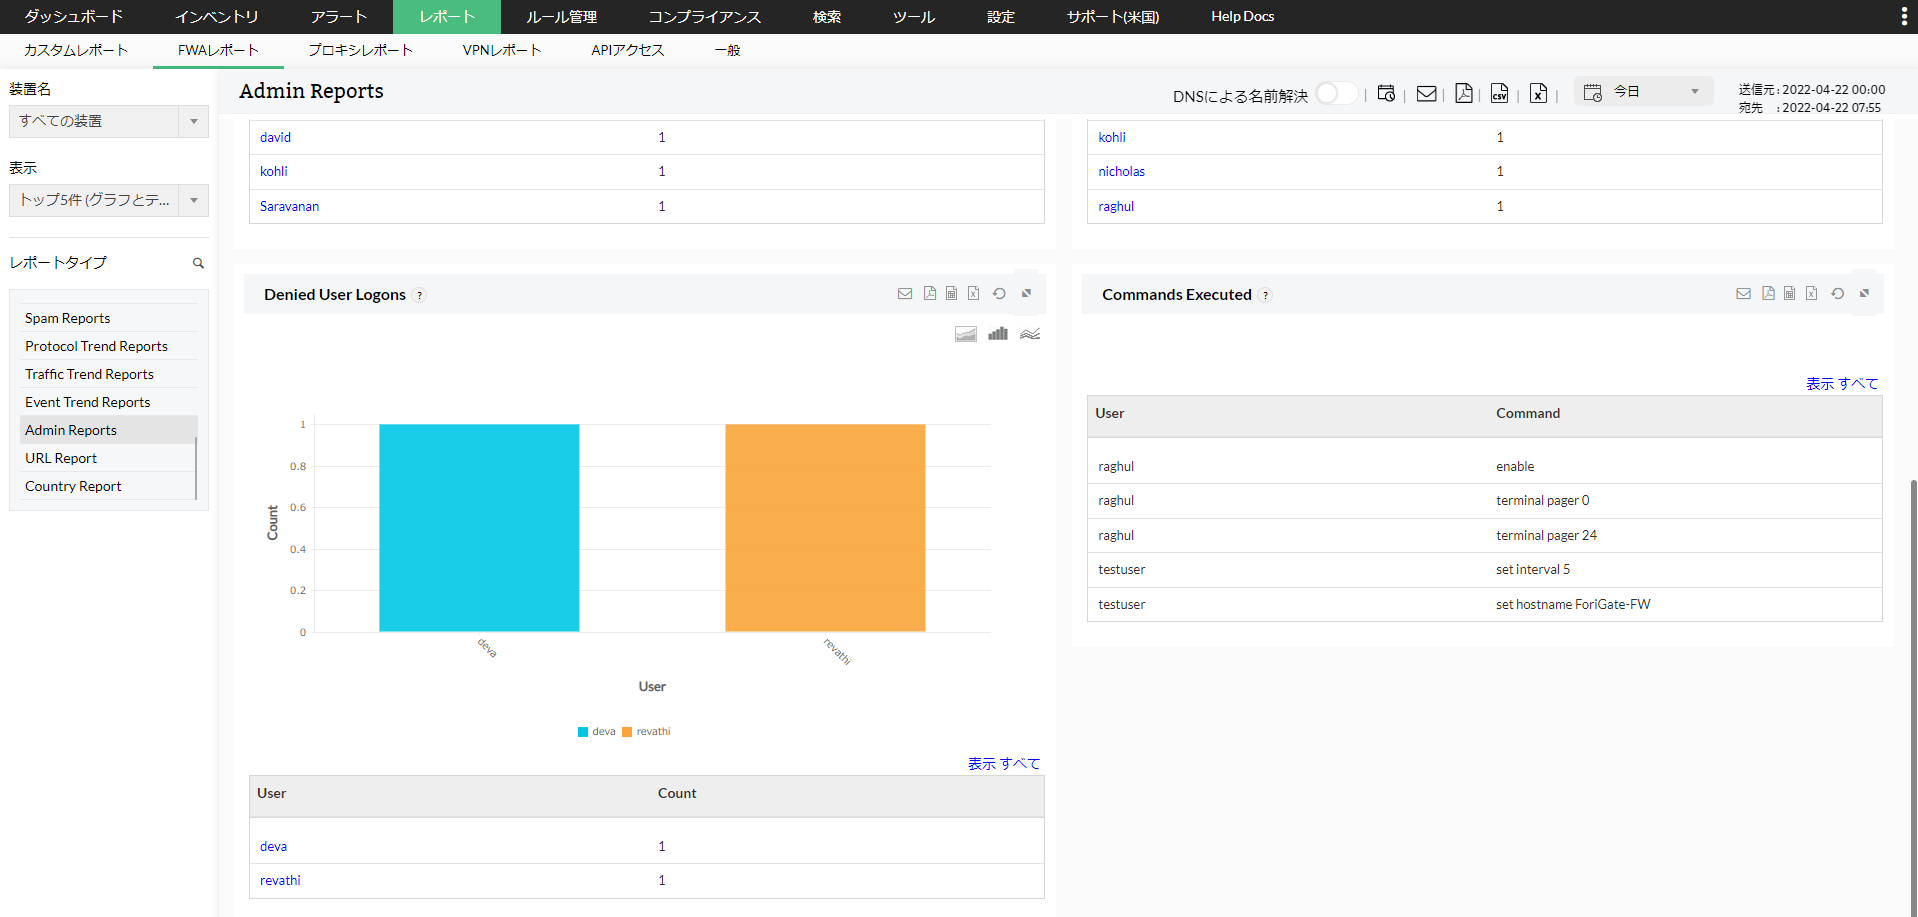Go to ダッシュボード menu
Viewport: 1918px width, 917px height.
pyautogui.click(x=74, y=17)
